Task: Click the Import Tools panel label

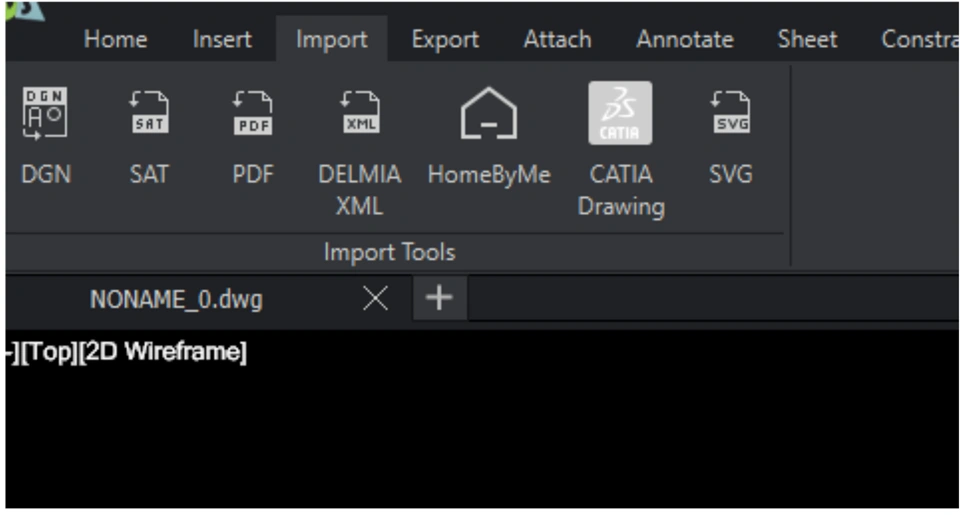Action: (389, 252)
